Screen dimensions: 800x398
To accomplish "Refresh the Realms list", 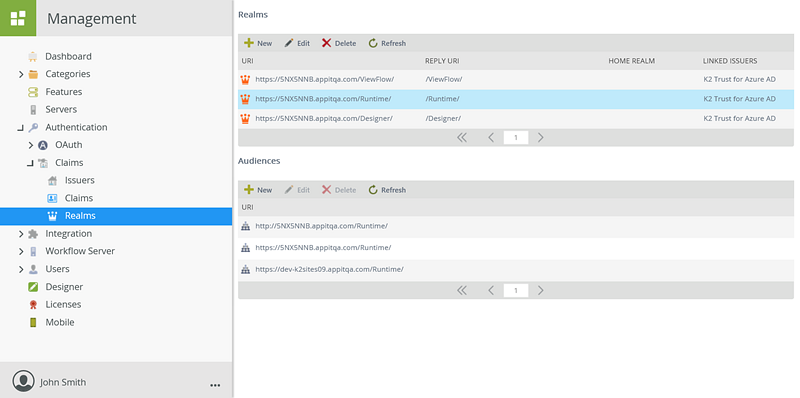I will point(387,43).
